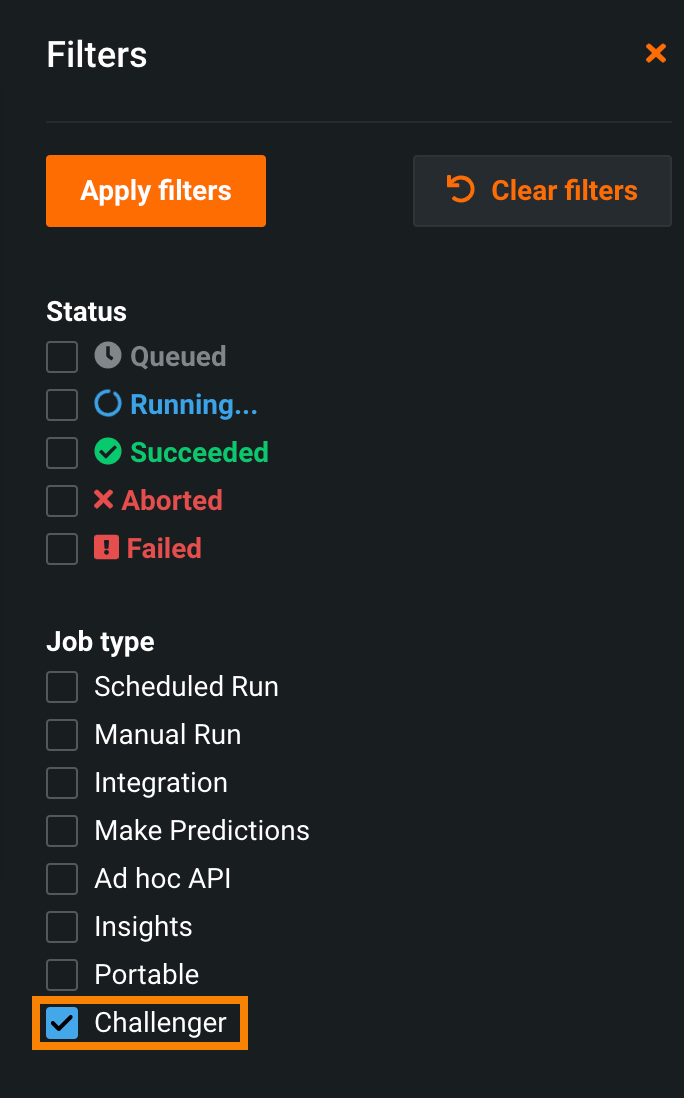Uncheck the Challenger job type checkbox

point(62,1023)
